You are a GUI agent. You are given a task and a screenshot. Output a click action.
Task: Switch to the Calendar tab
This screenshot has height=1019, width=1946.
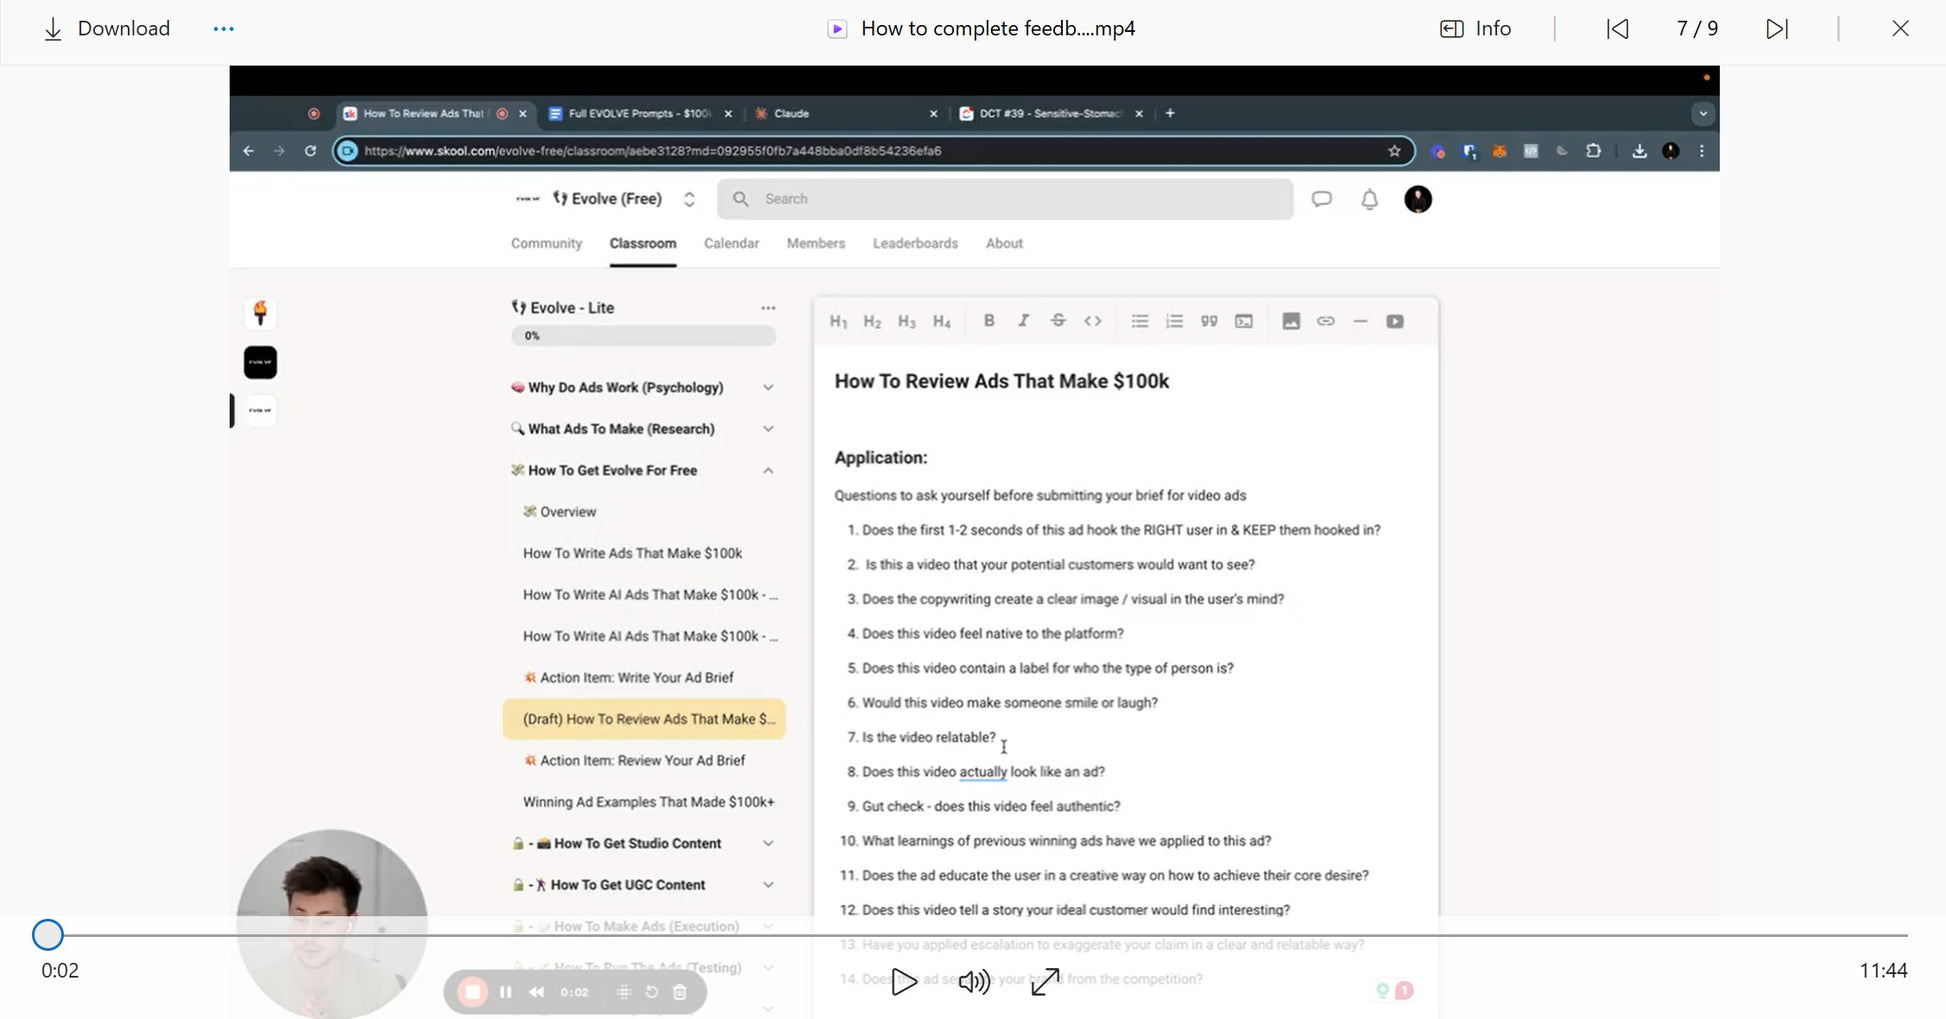(x=731, y=243)
